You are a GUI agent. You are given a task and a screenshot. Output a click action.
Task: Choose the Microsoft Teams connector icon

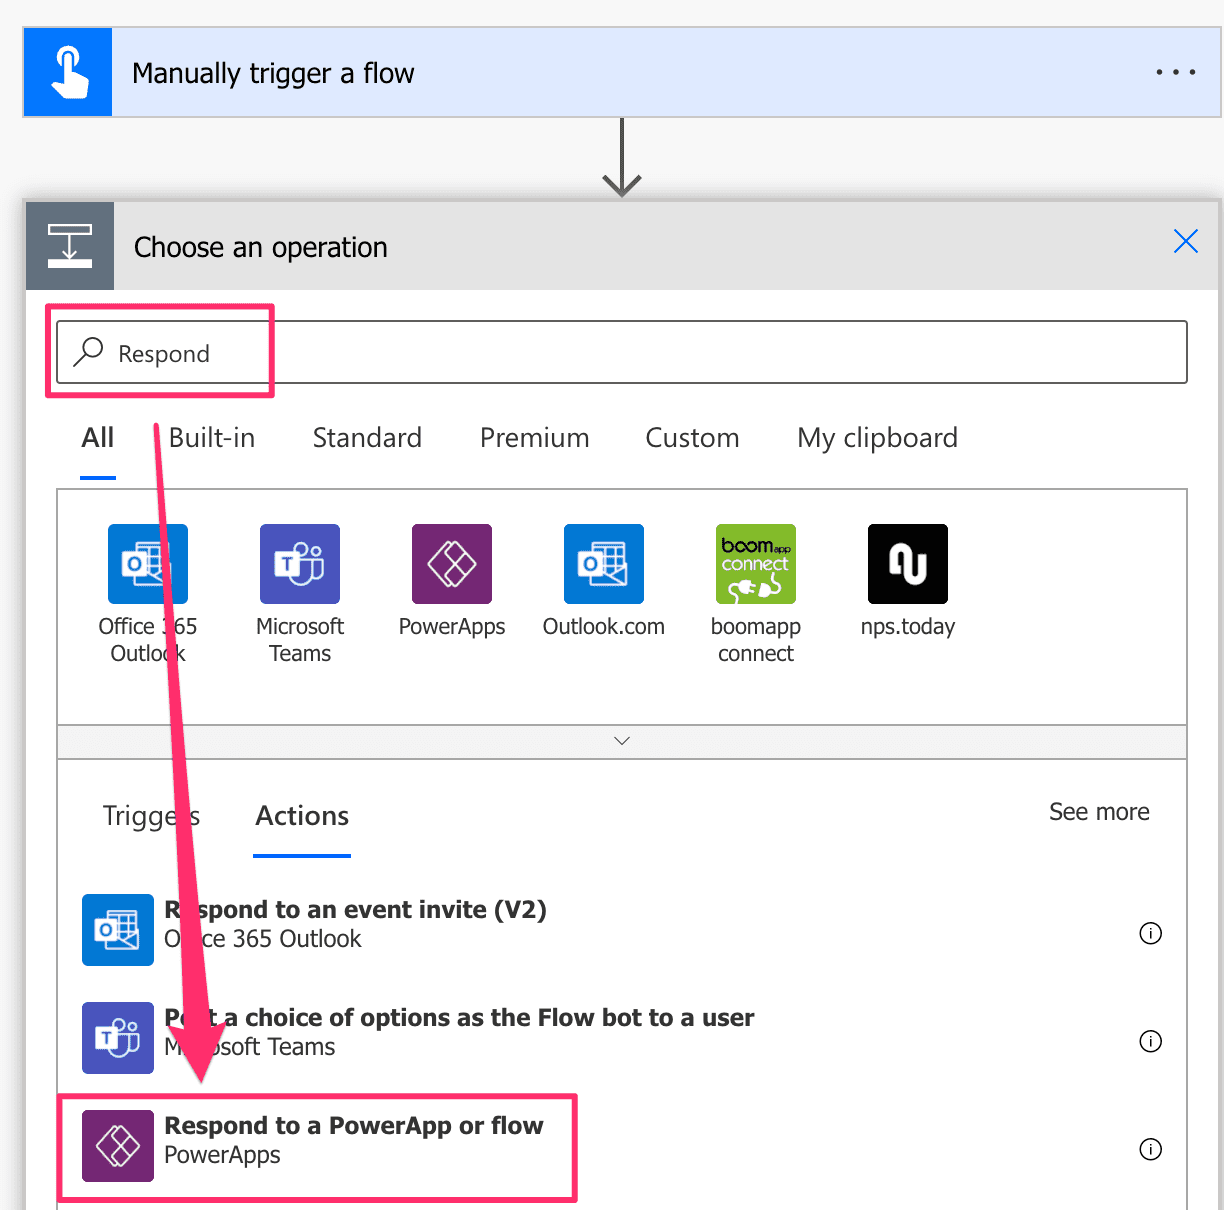coord(300,564)
